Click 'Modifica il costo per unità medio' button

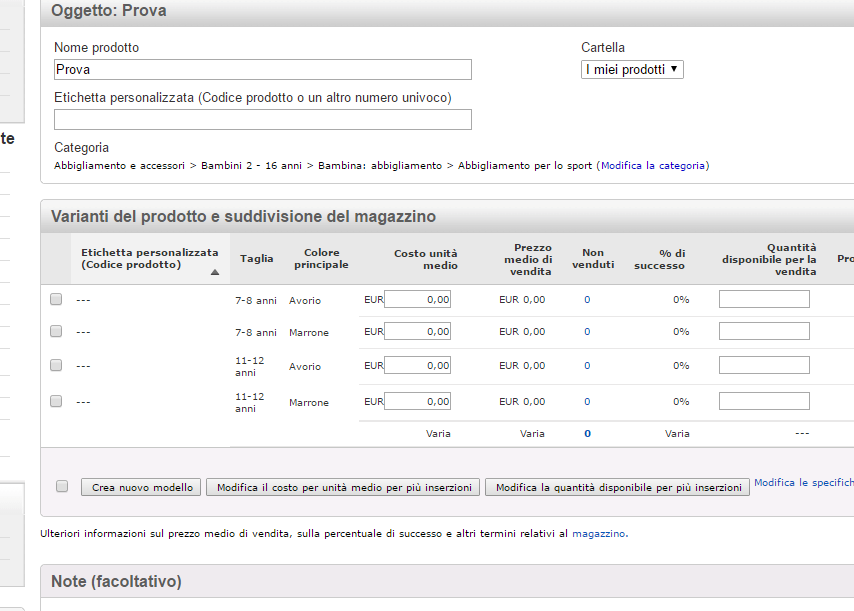(343, 488)
